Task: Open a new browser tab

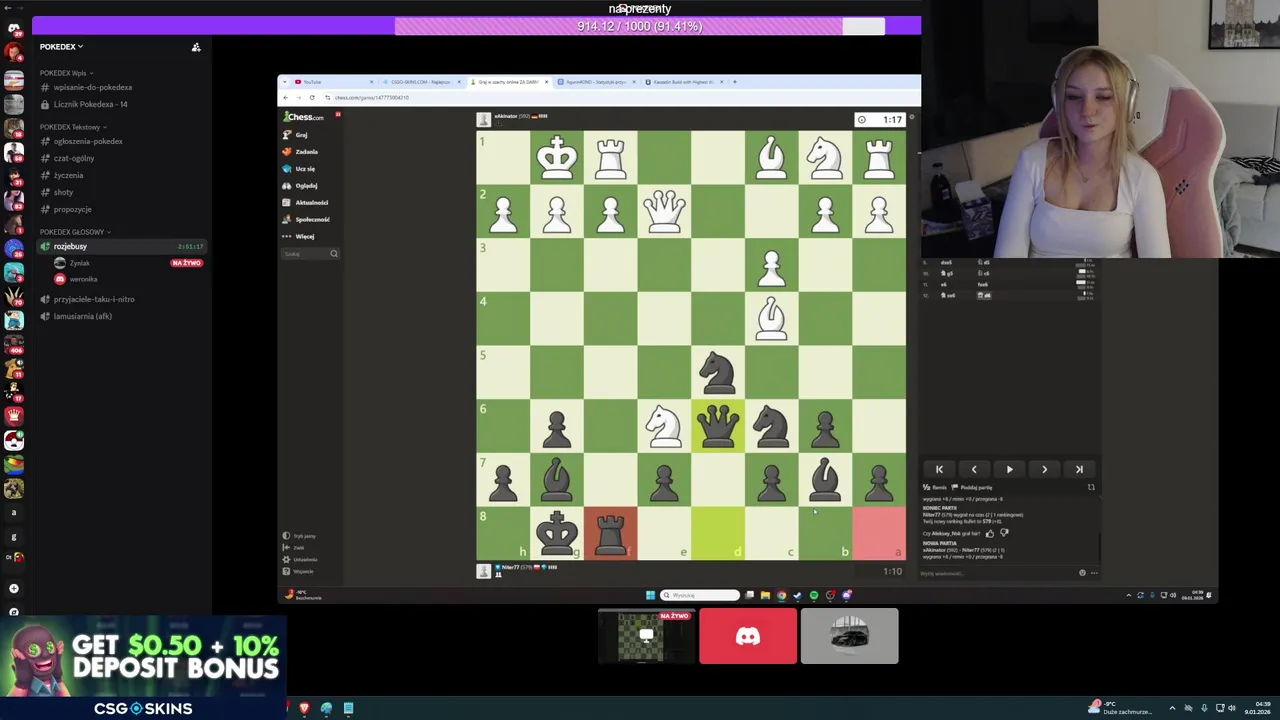Action: pyautogui.click(x=735, y=82)
